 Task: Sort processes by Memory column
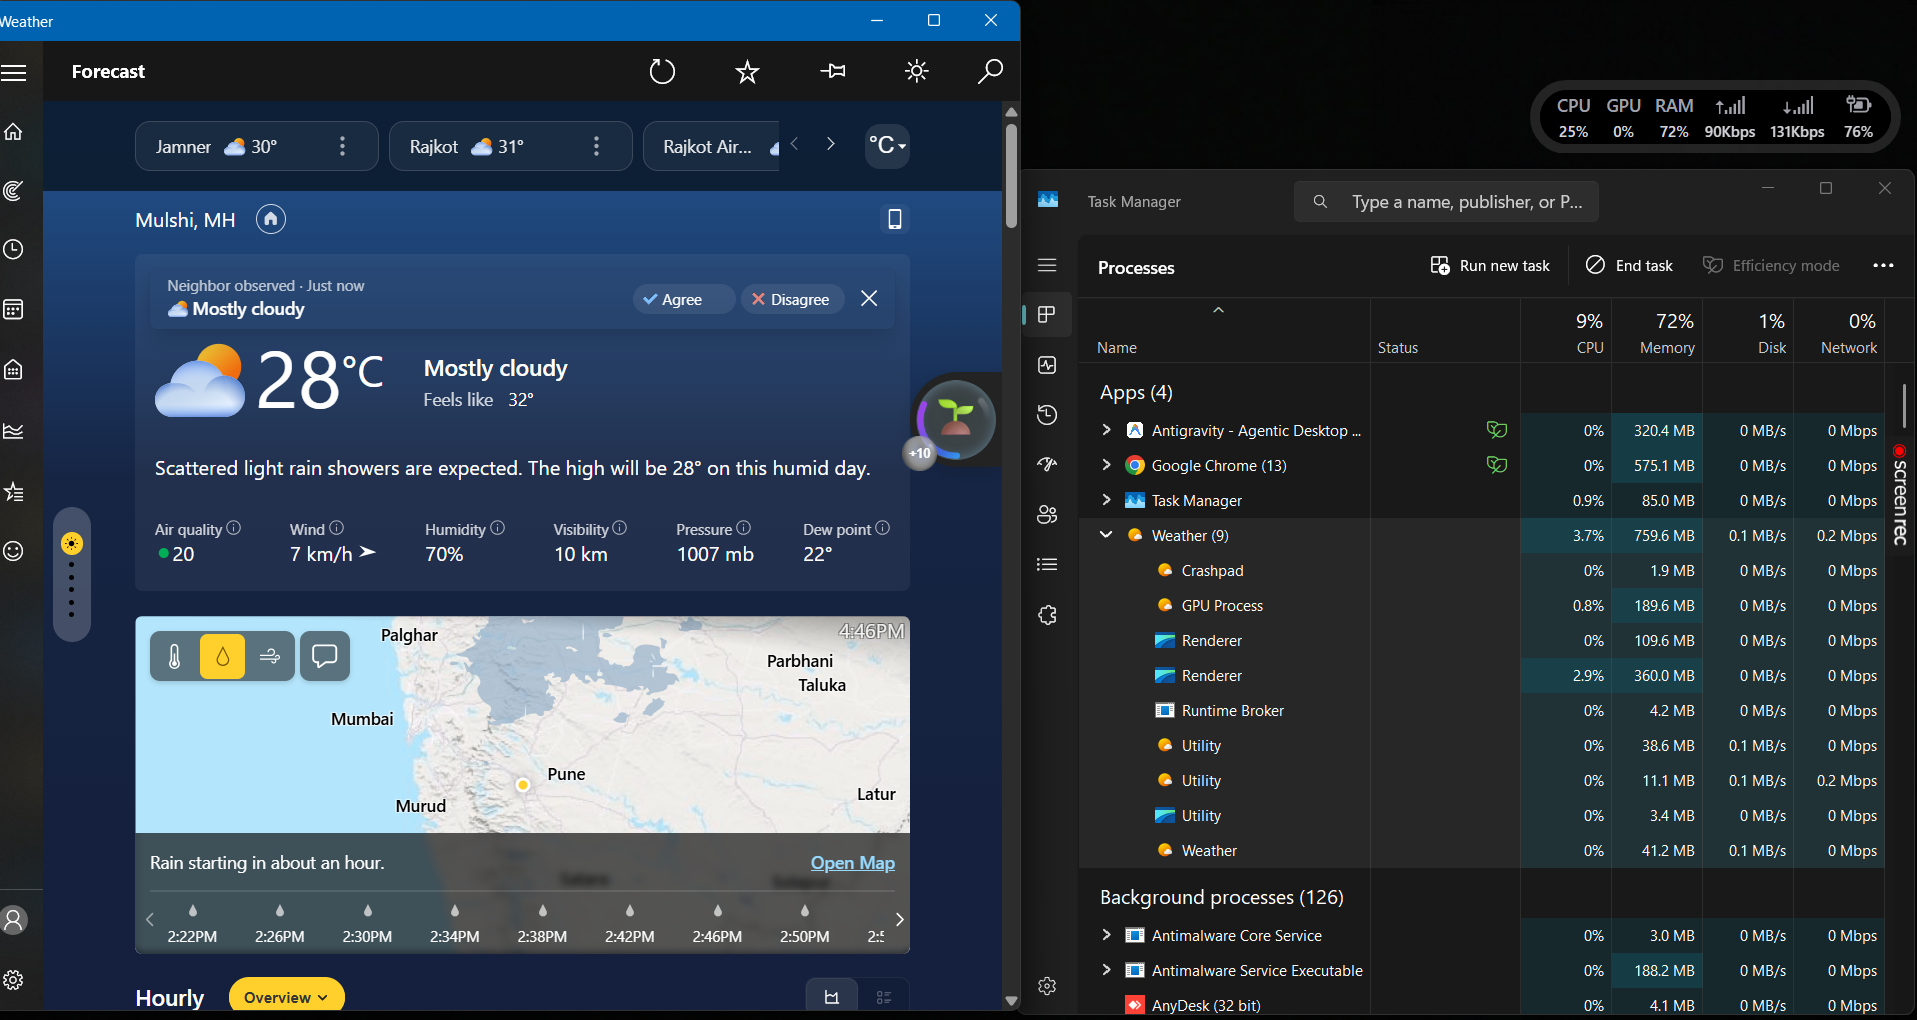1658,332
